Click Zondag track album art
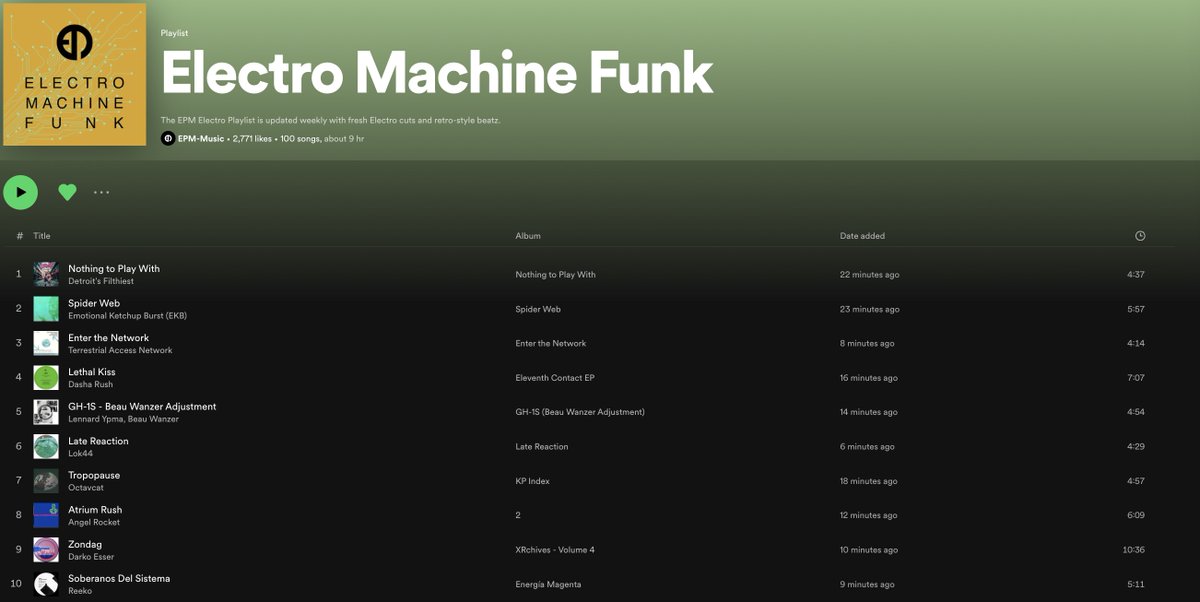This screenshot has width=1200, height=602. [x=46, y=550]
